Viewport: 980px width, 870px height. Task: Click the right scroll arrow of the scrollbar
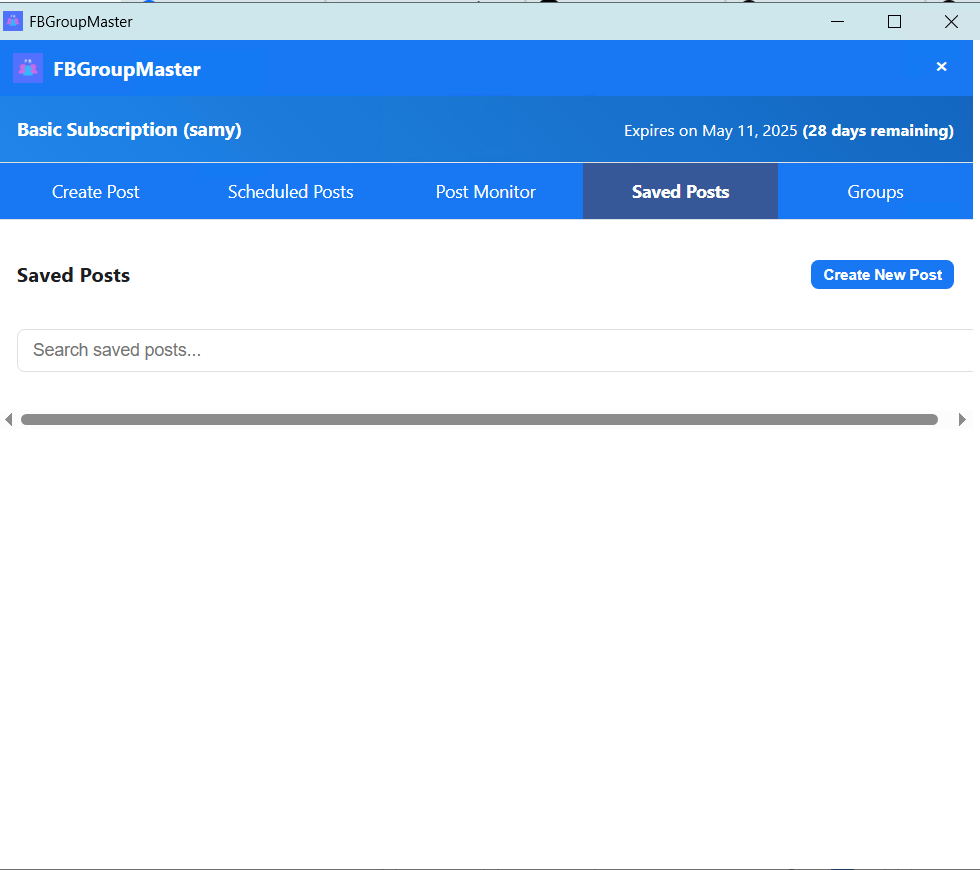[962, 419]
